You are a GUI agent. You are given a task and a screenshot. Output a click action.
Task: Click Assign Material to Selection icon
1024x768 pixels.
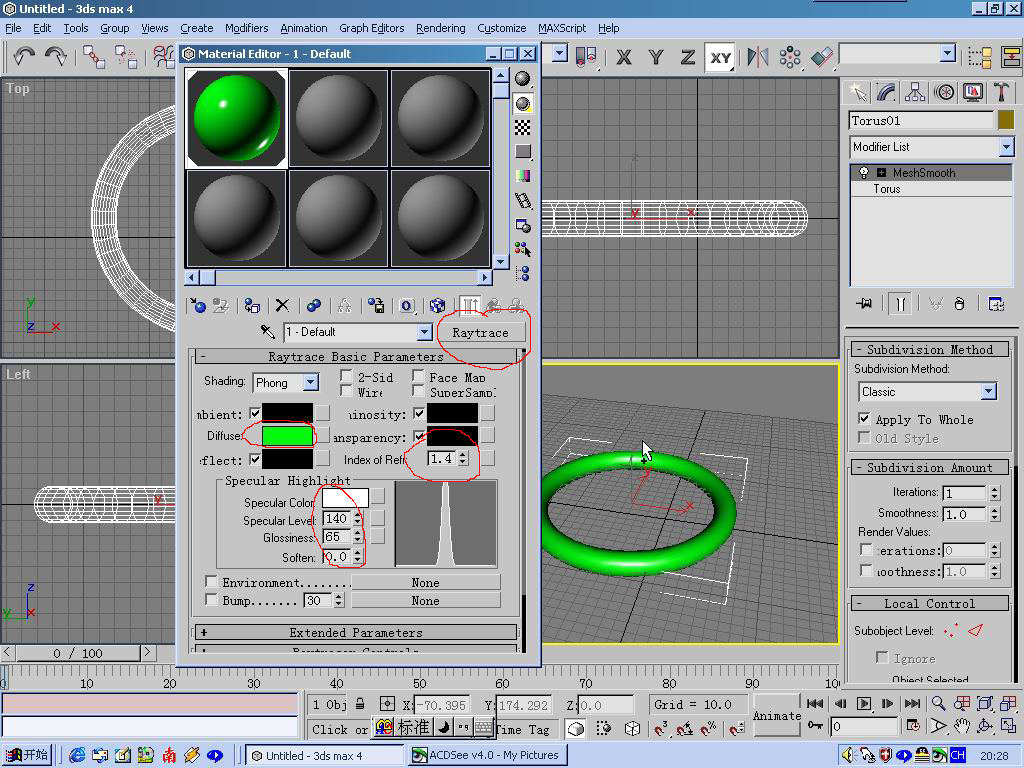coord(252,306)
